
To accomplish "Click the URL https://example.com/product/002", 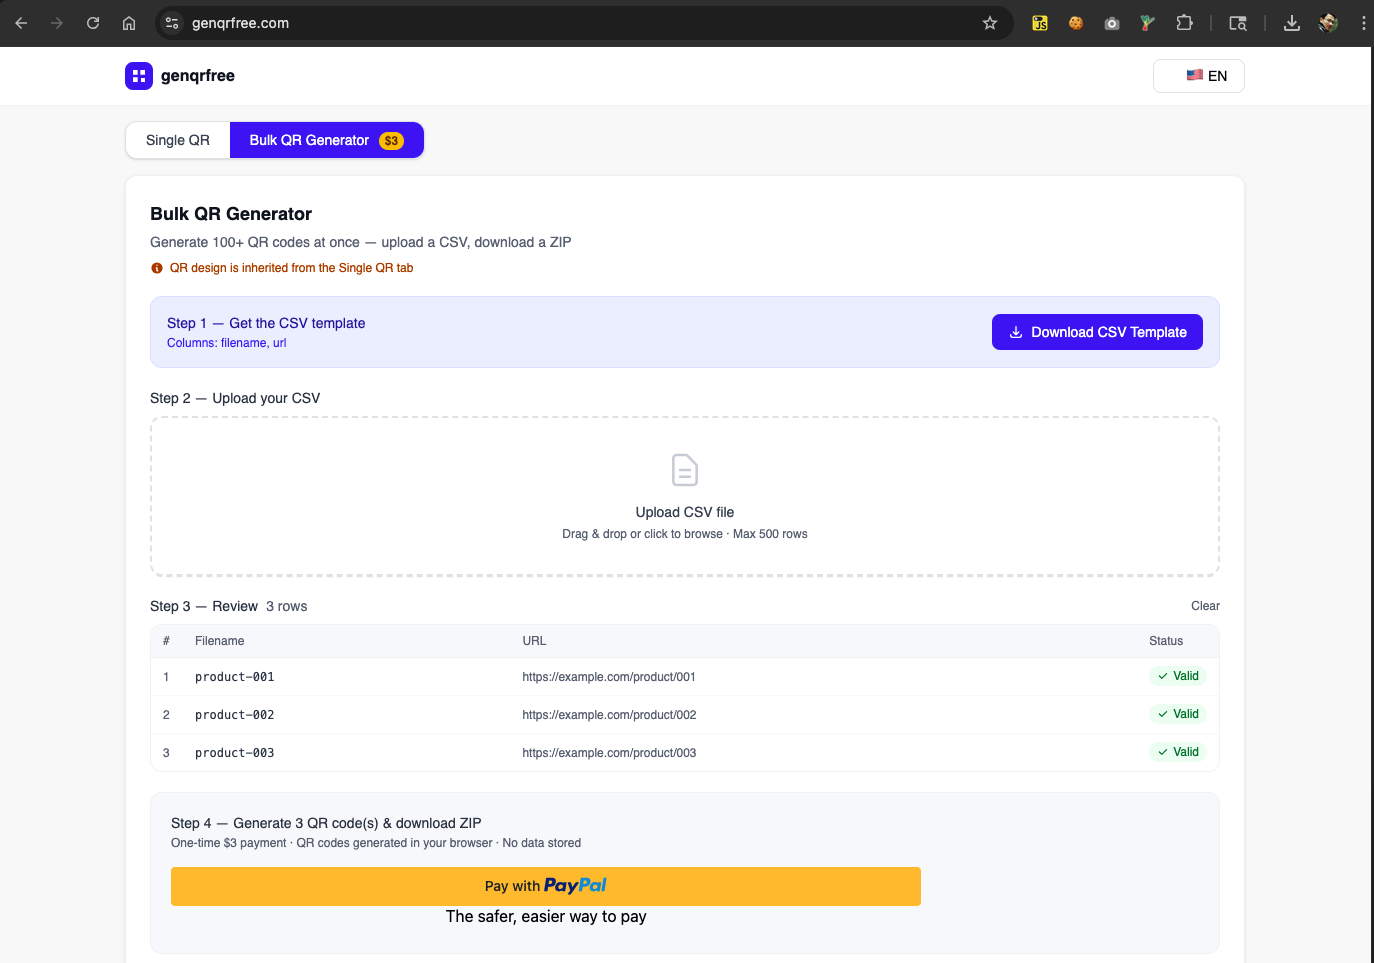I will [609, 715].
